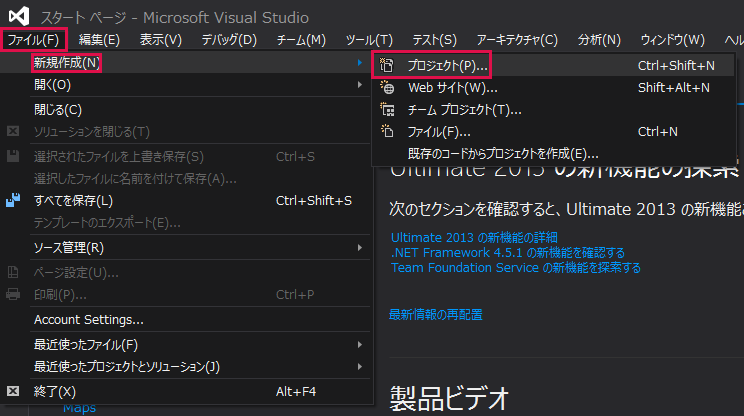Viewport: 744px width, 416px height.
Task: Expand the 最近使ったファイル(F) submenu arrow
Action: pyautogui.click(x=360, y=344)
